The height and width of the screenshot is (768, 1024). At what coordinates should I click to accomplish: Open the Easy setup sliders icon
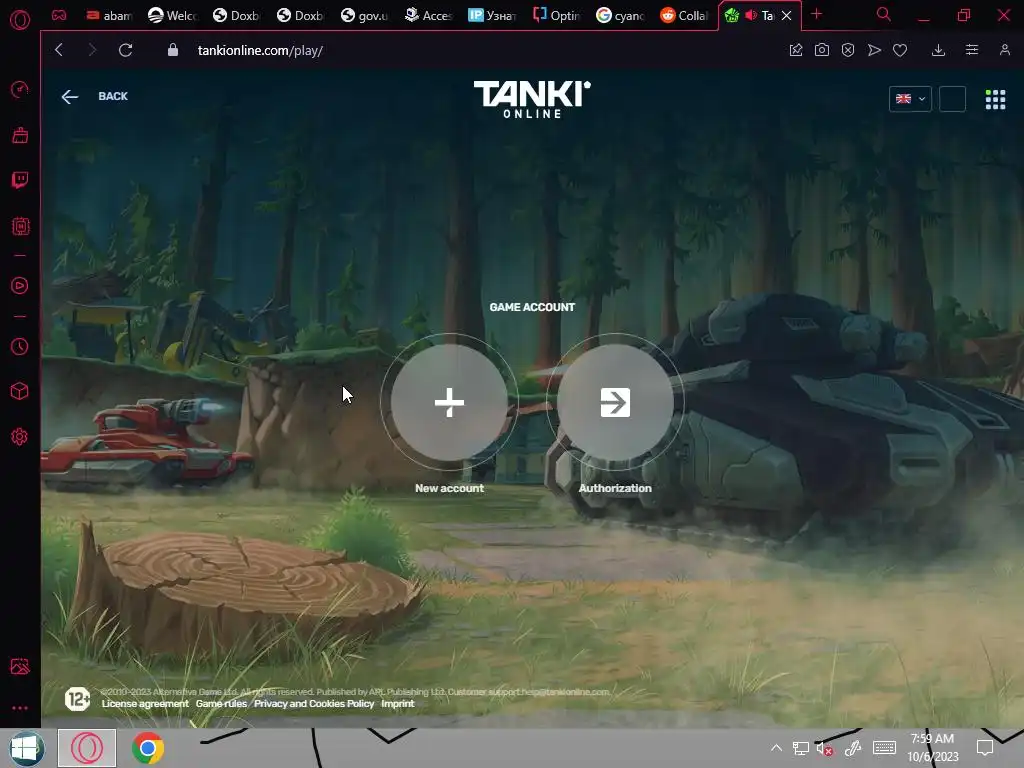click(972, 50)
